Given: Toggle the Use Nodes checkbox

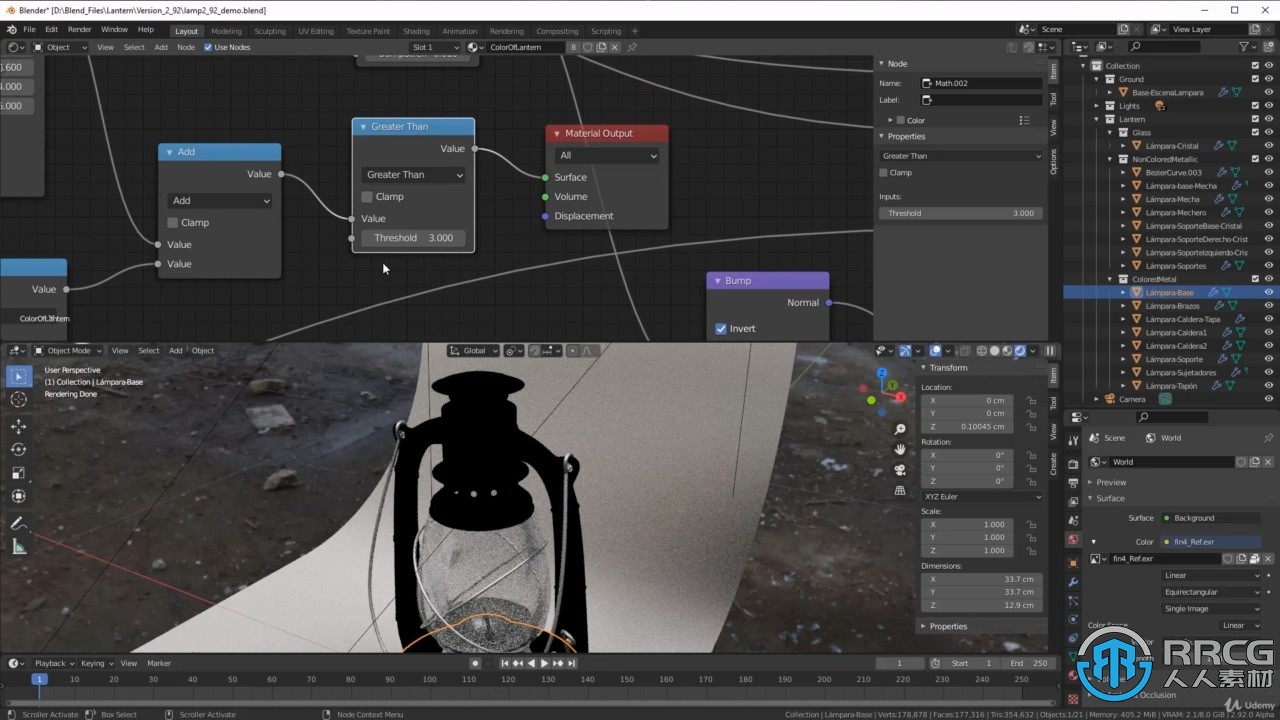Looking at the screenshot, I should pos(208,47).
